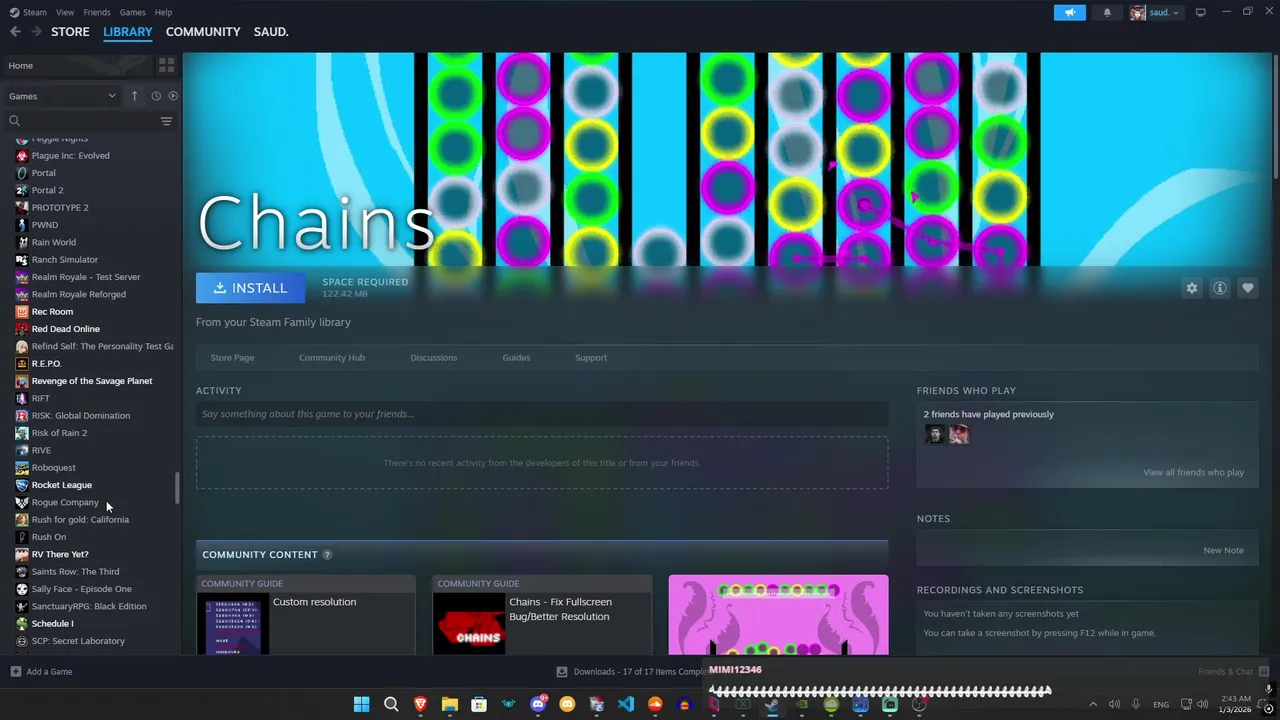This screenshot has width=1280, height=720.
Task: Go forward with navigation arrow
Action: coord(37,32)
